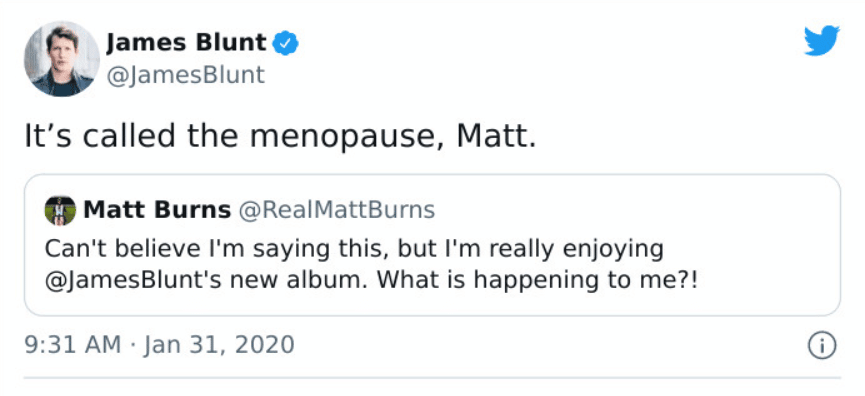Open the @RealMattBurns handle

pos(336,210)
